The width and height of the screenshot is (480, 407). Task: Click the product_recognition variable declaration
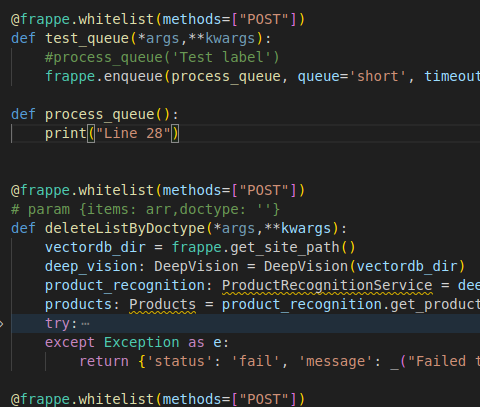pyautogui.click(x=124, y=286)
